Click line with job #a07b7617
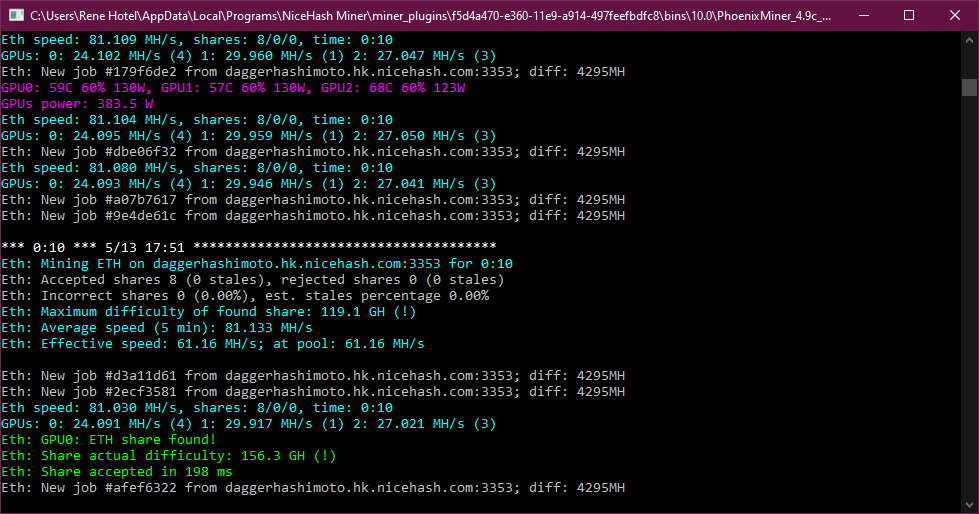 pos(313,200)
